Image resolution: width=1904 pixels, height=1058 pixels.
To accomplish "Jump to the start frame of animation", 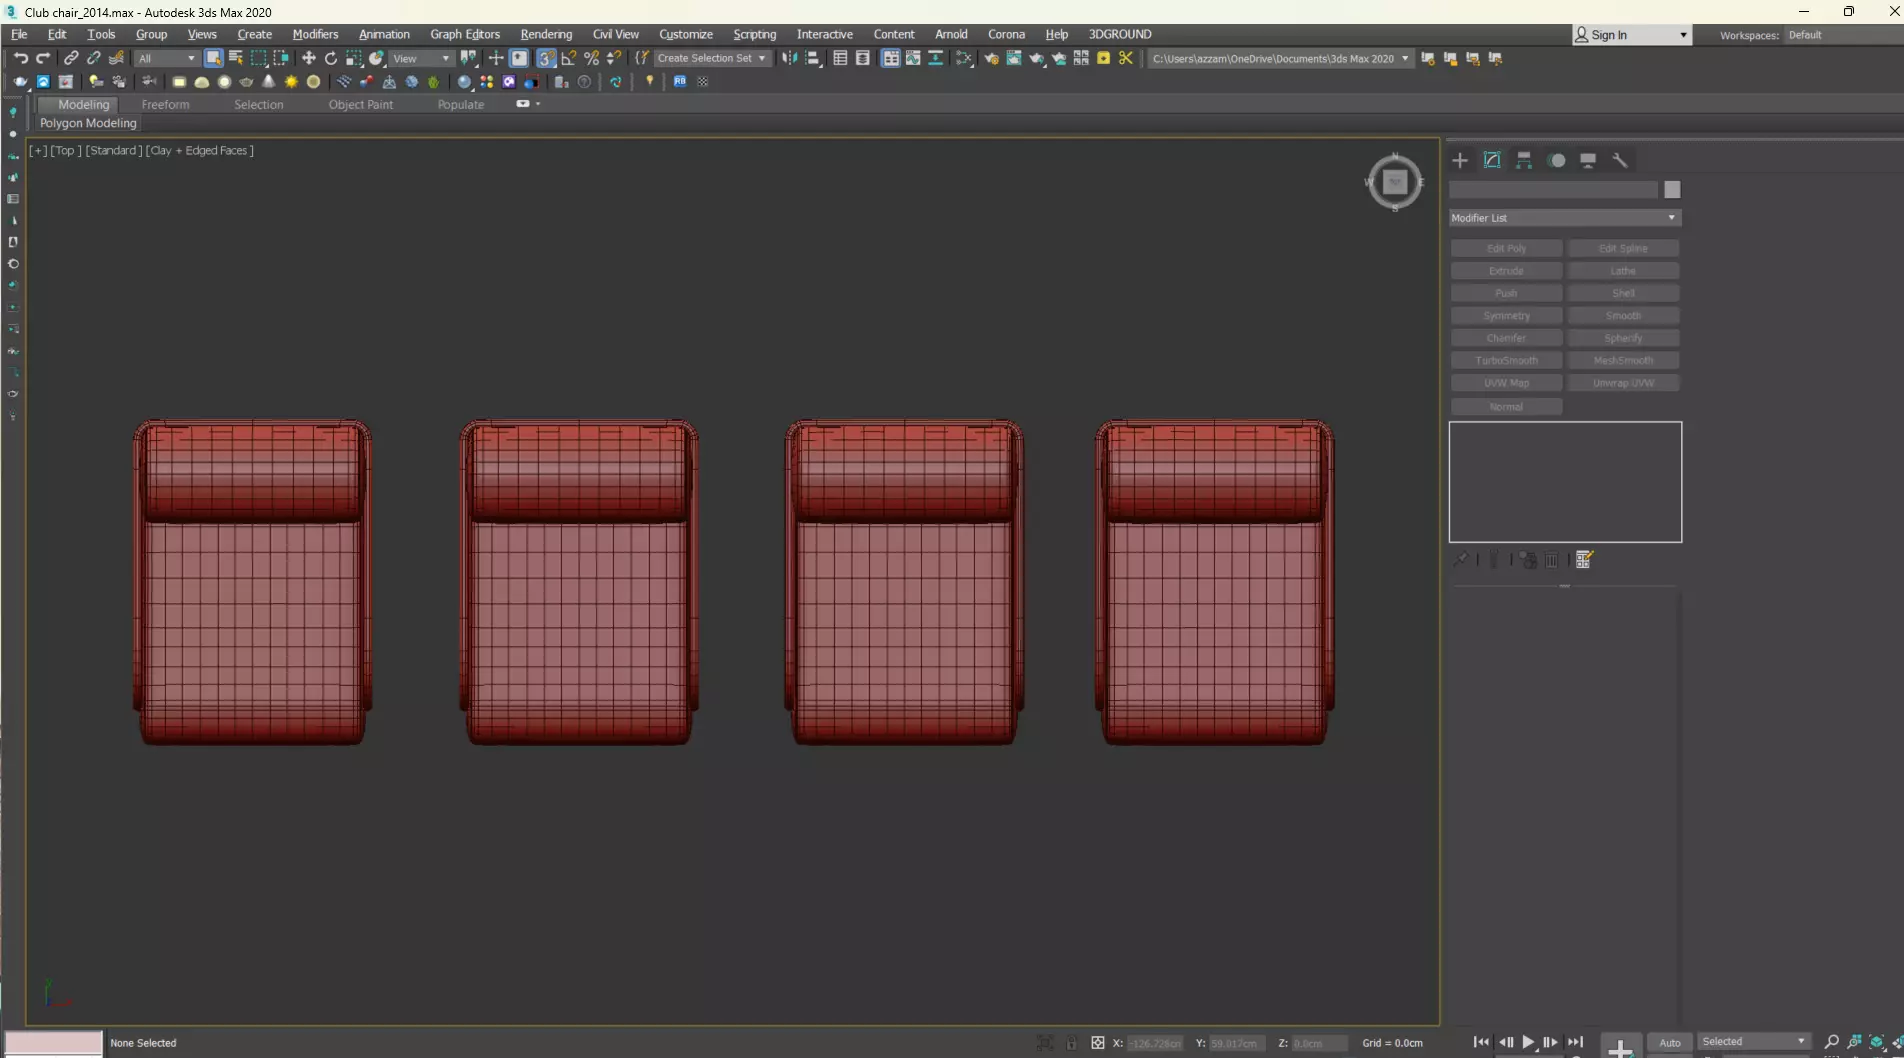I will (1481, 1042).
